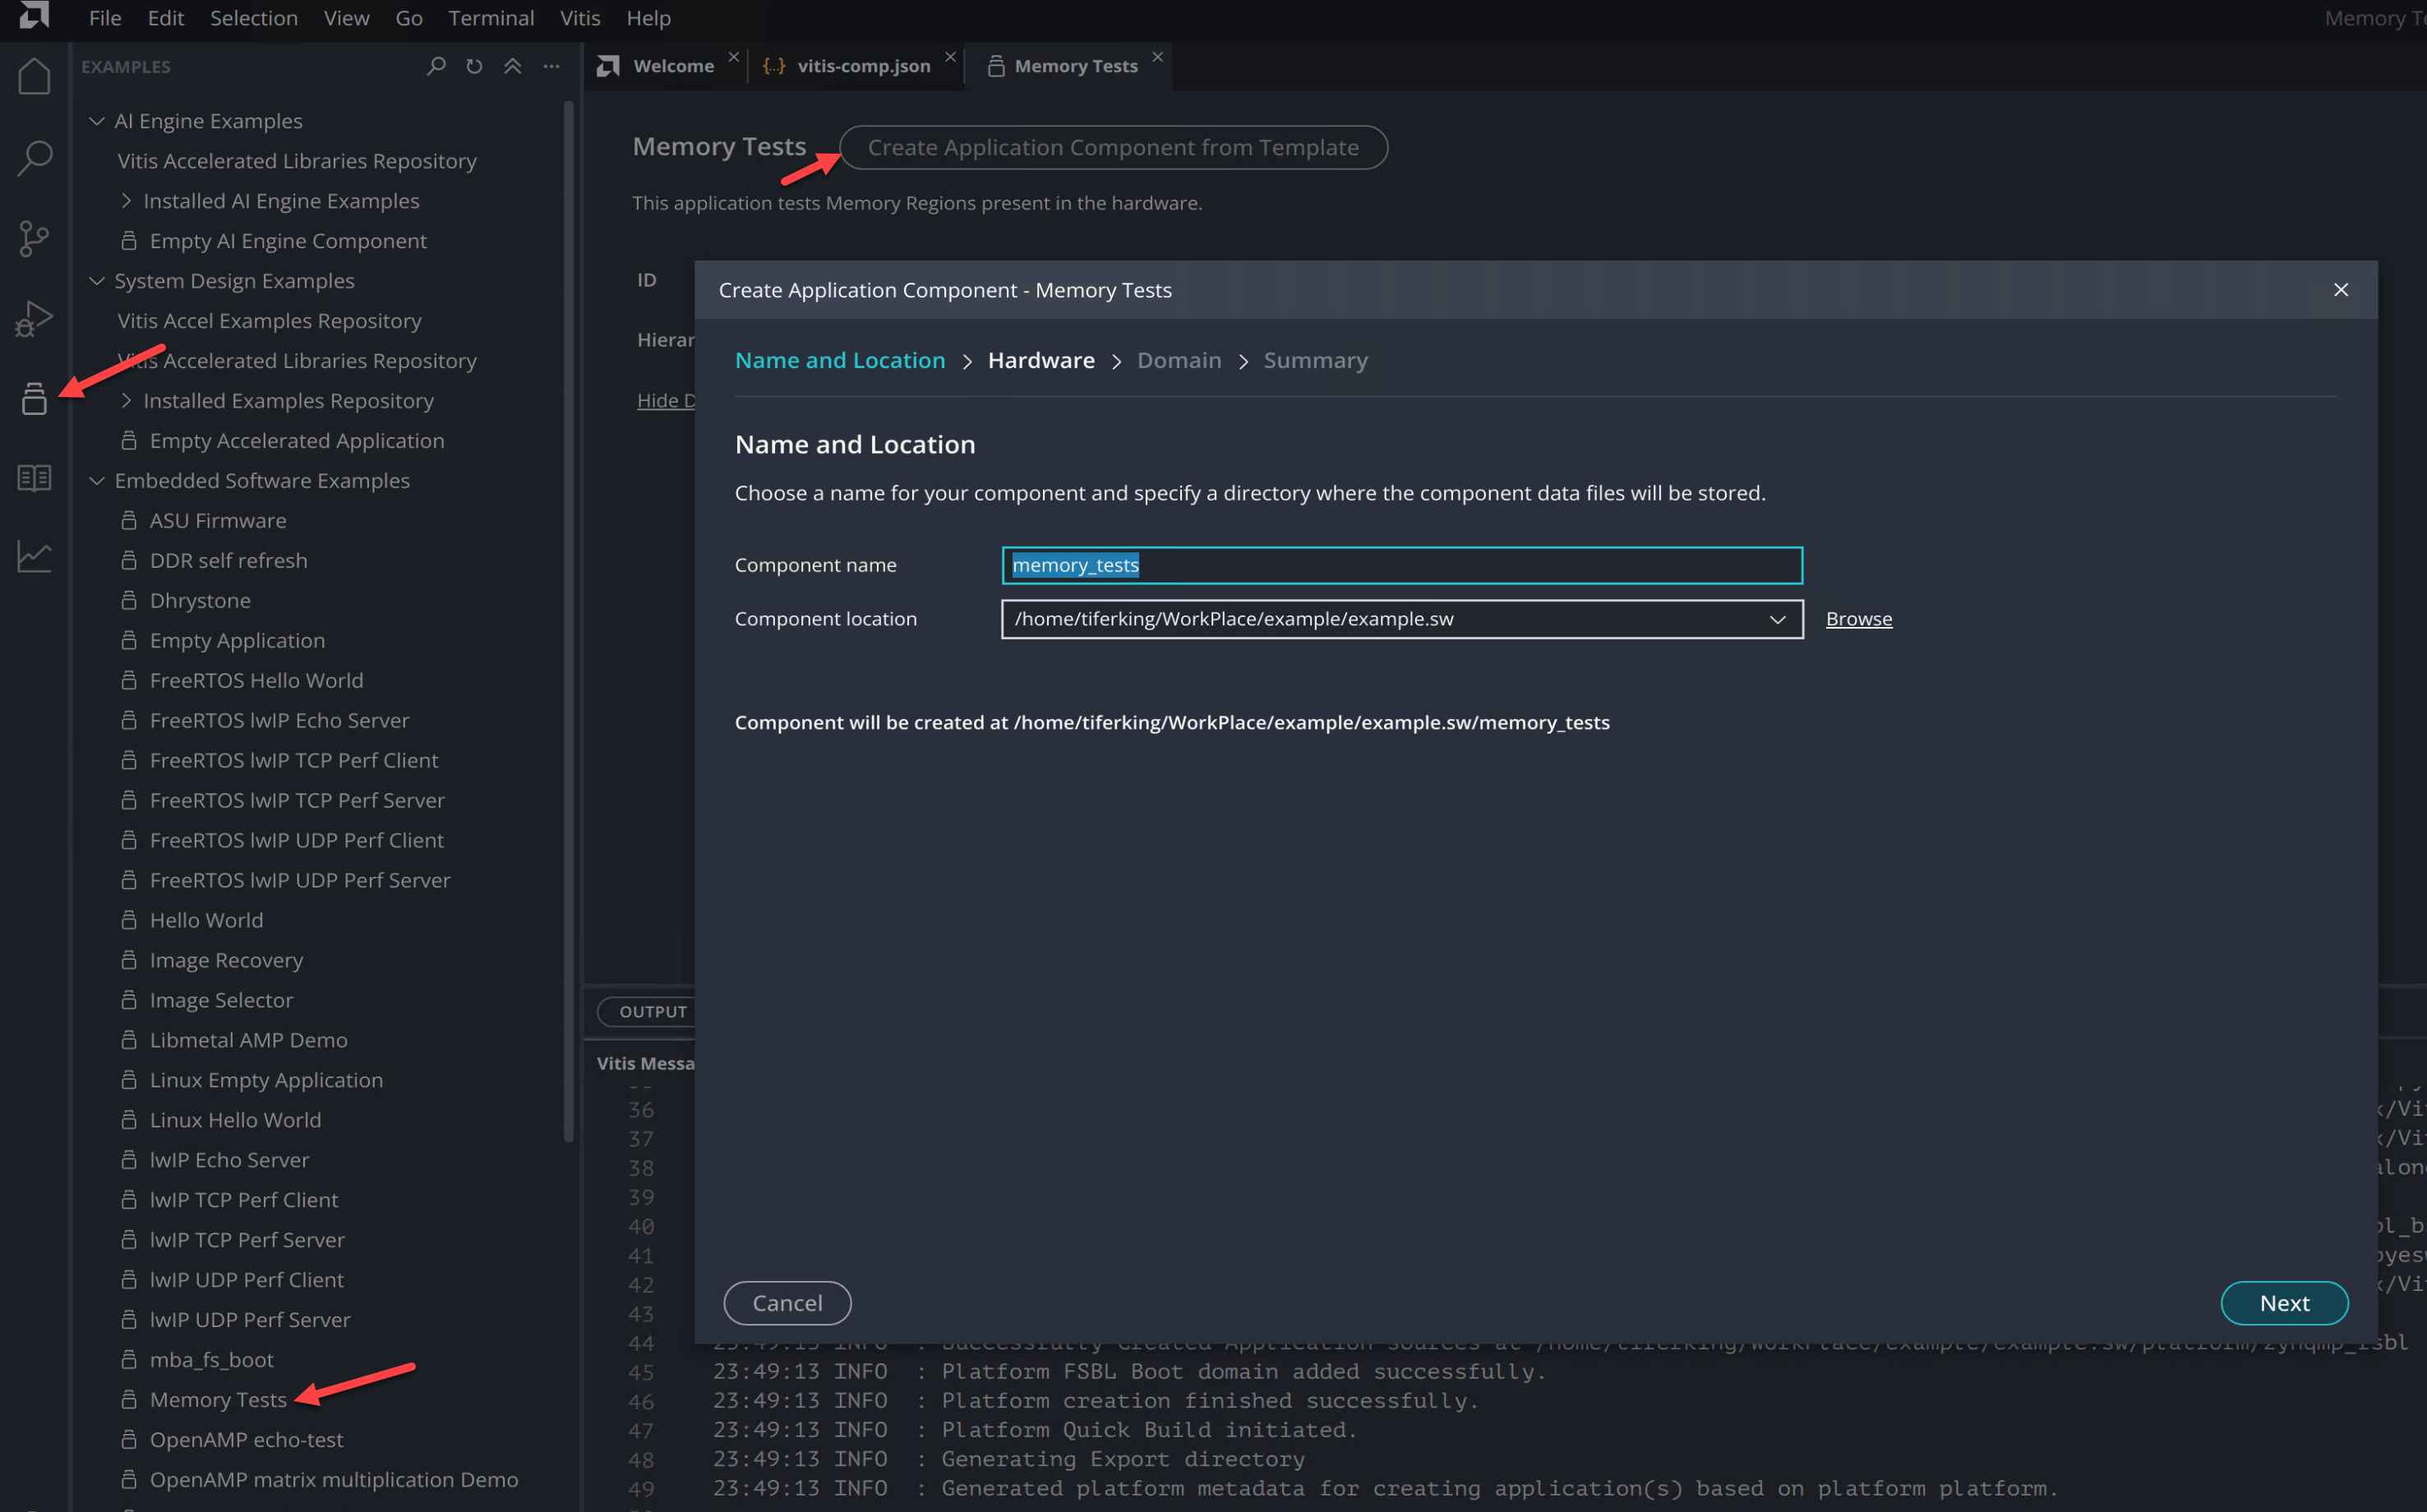2427x1512 pixels.
Task: Select the mba_fs_boot example
Action: (211, 1360)
